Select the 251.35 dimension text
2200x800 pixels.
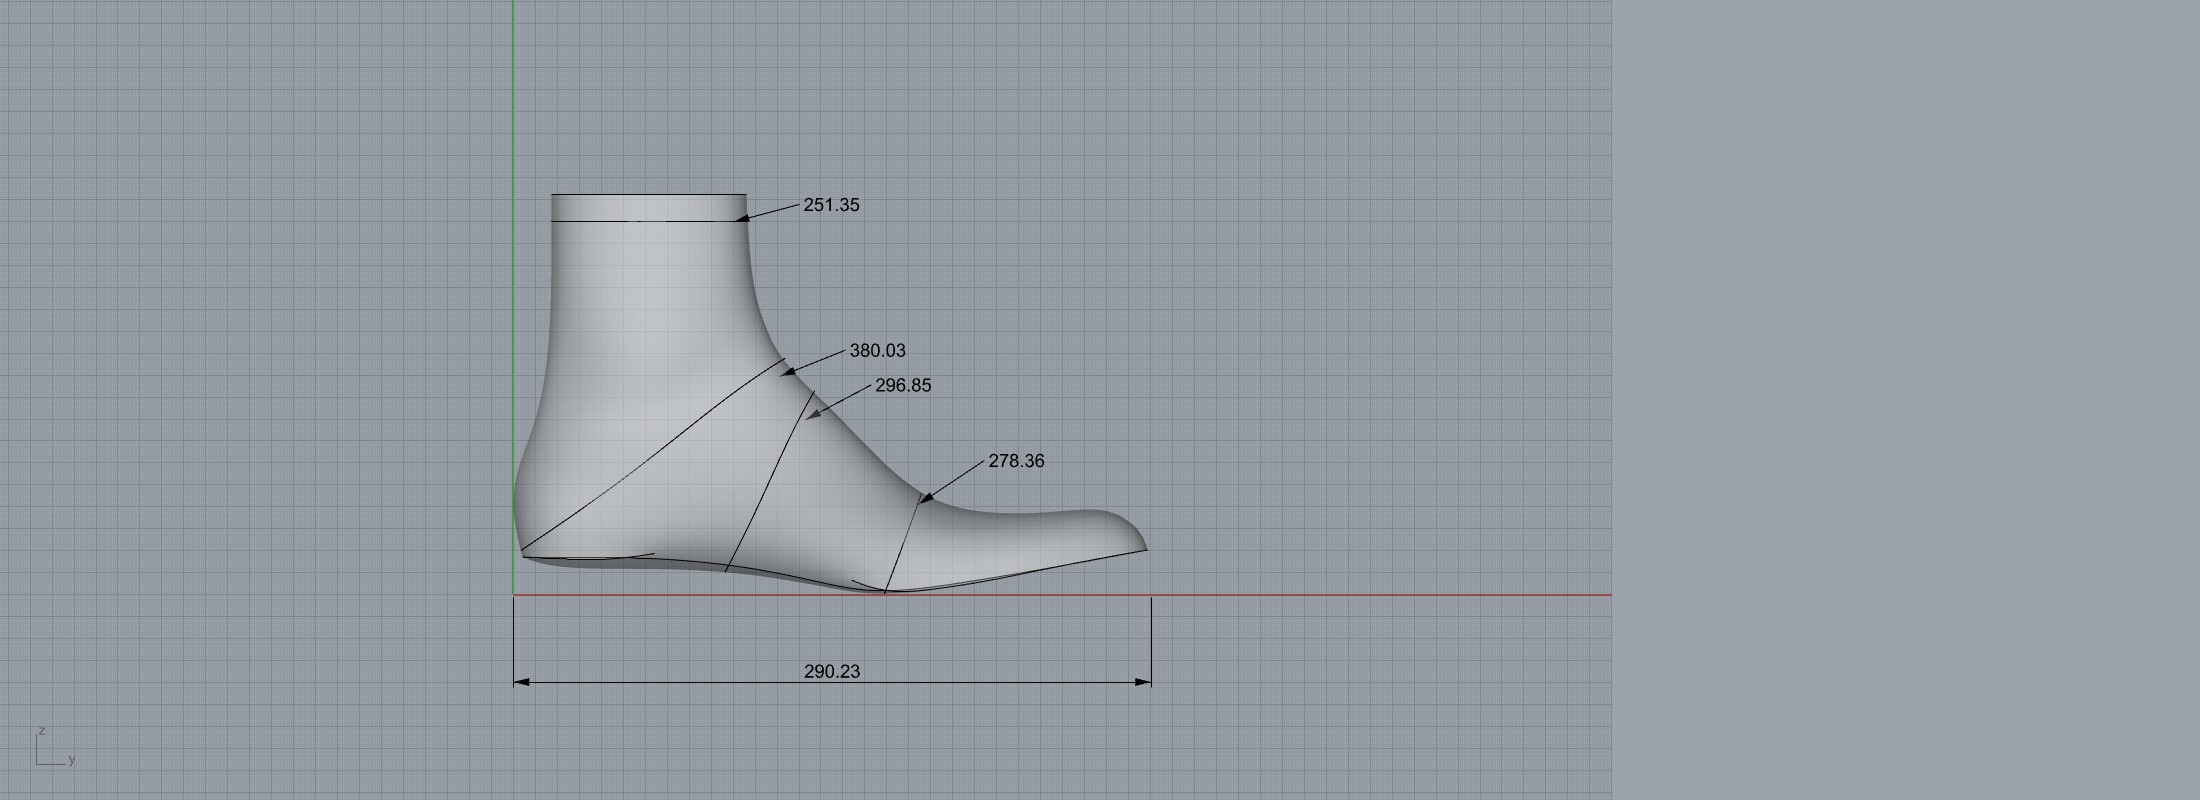[831, 205]
